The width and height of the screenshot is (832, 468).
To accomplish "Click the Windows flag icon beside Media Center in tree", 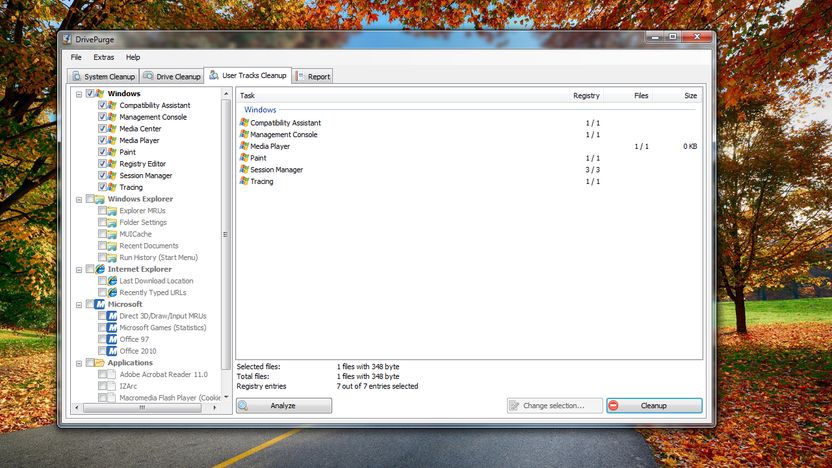I will coord(112,128).
